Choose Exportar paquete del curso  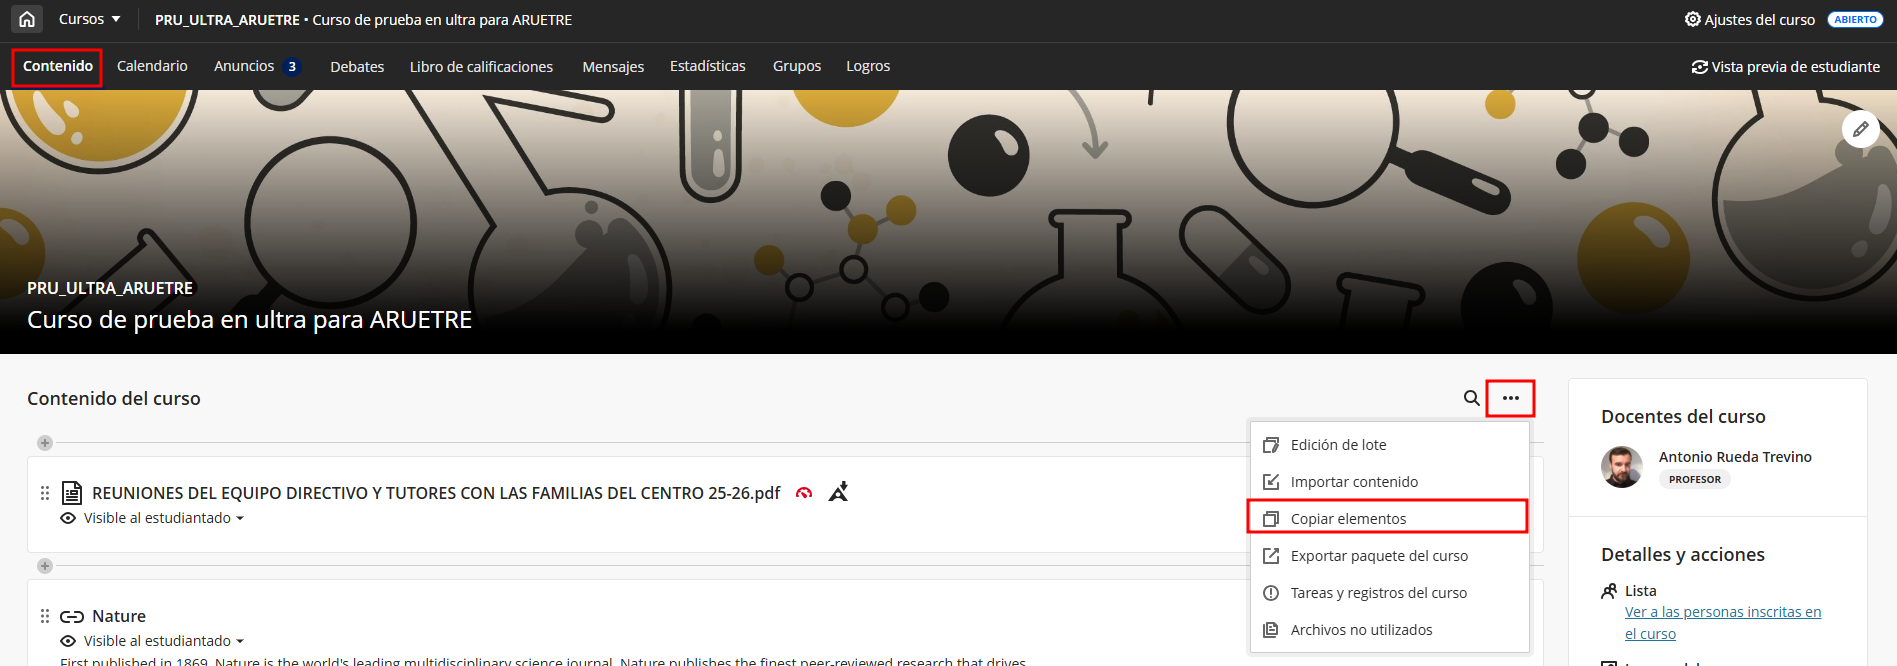pyautogui.click(x=1378, y=556)
